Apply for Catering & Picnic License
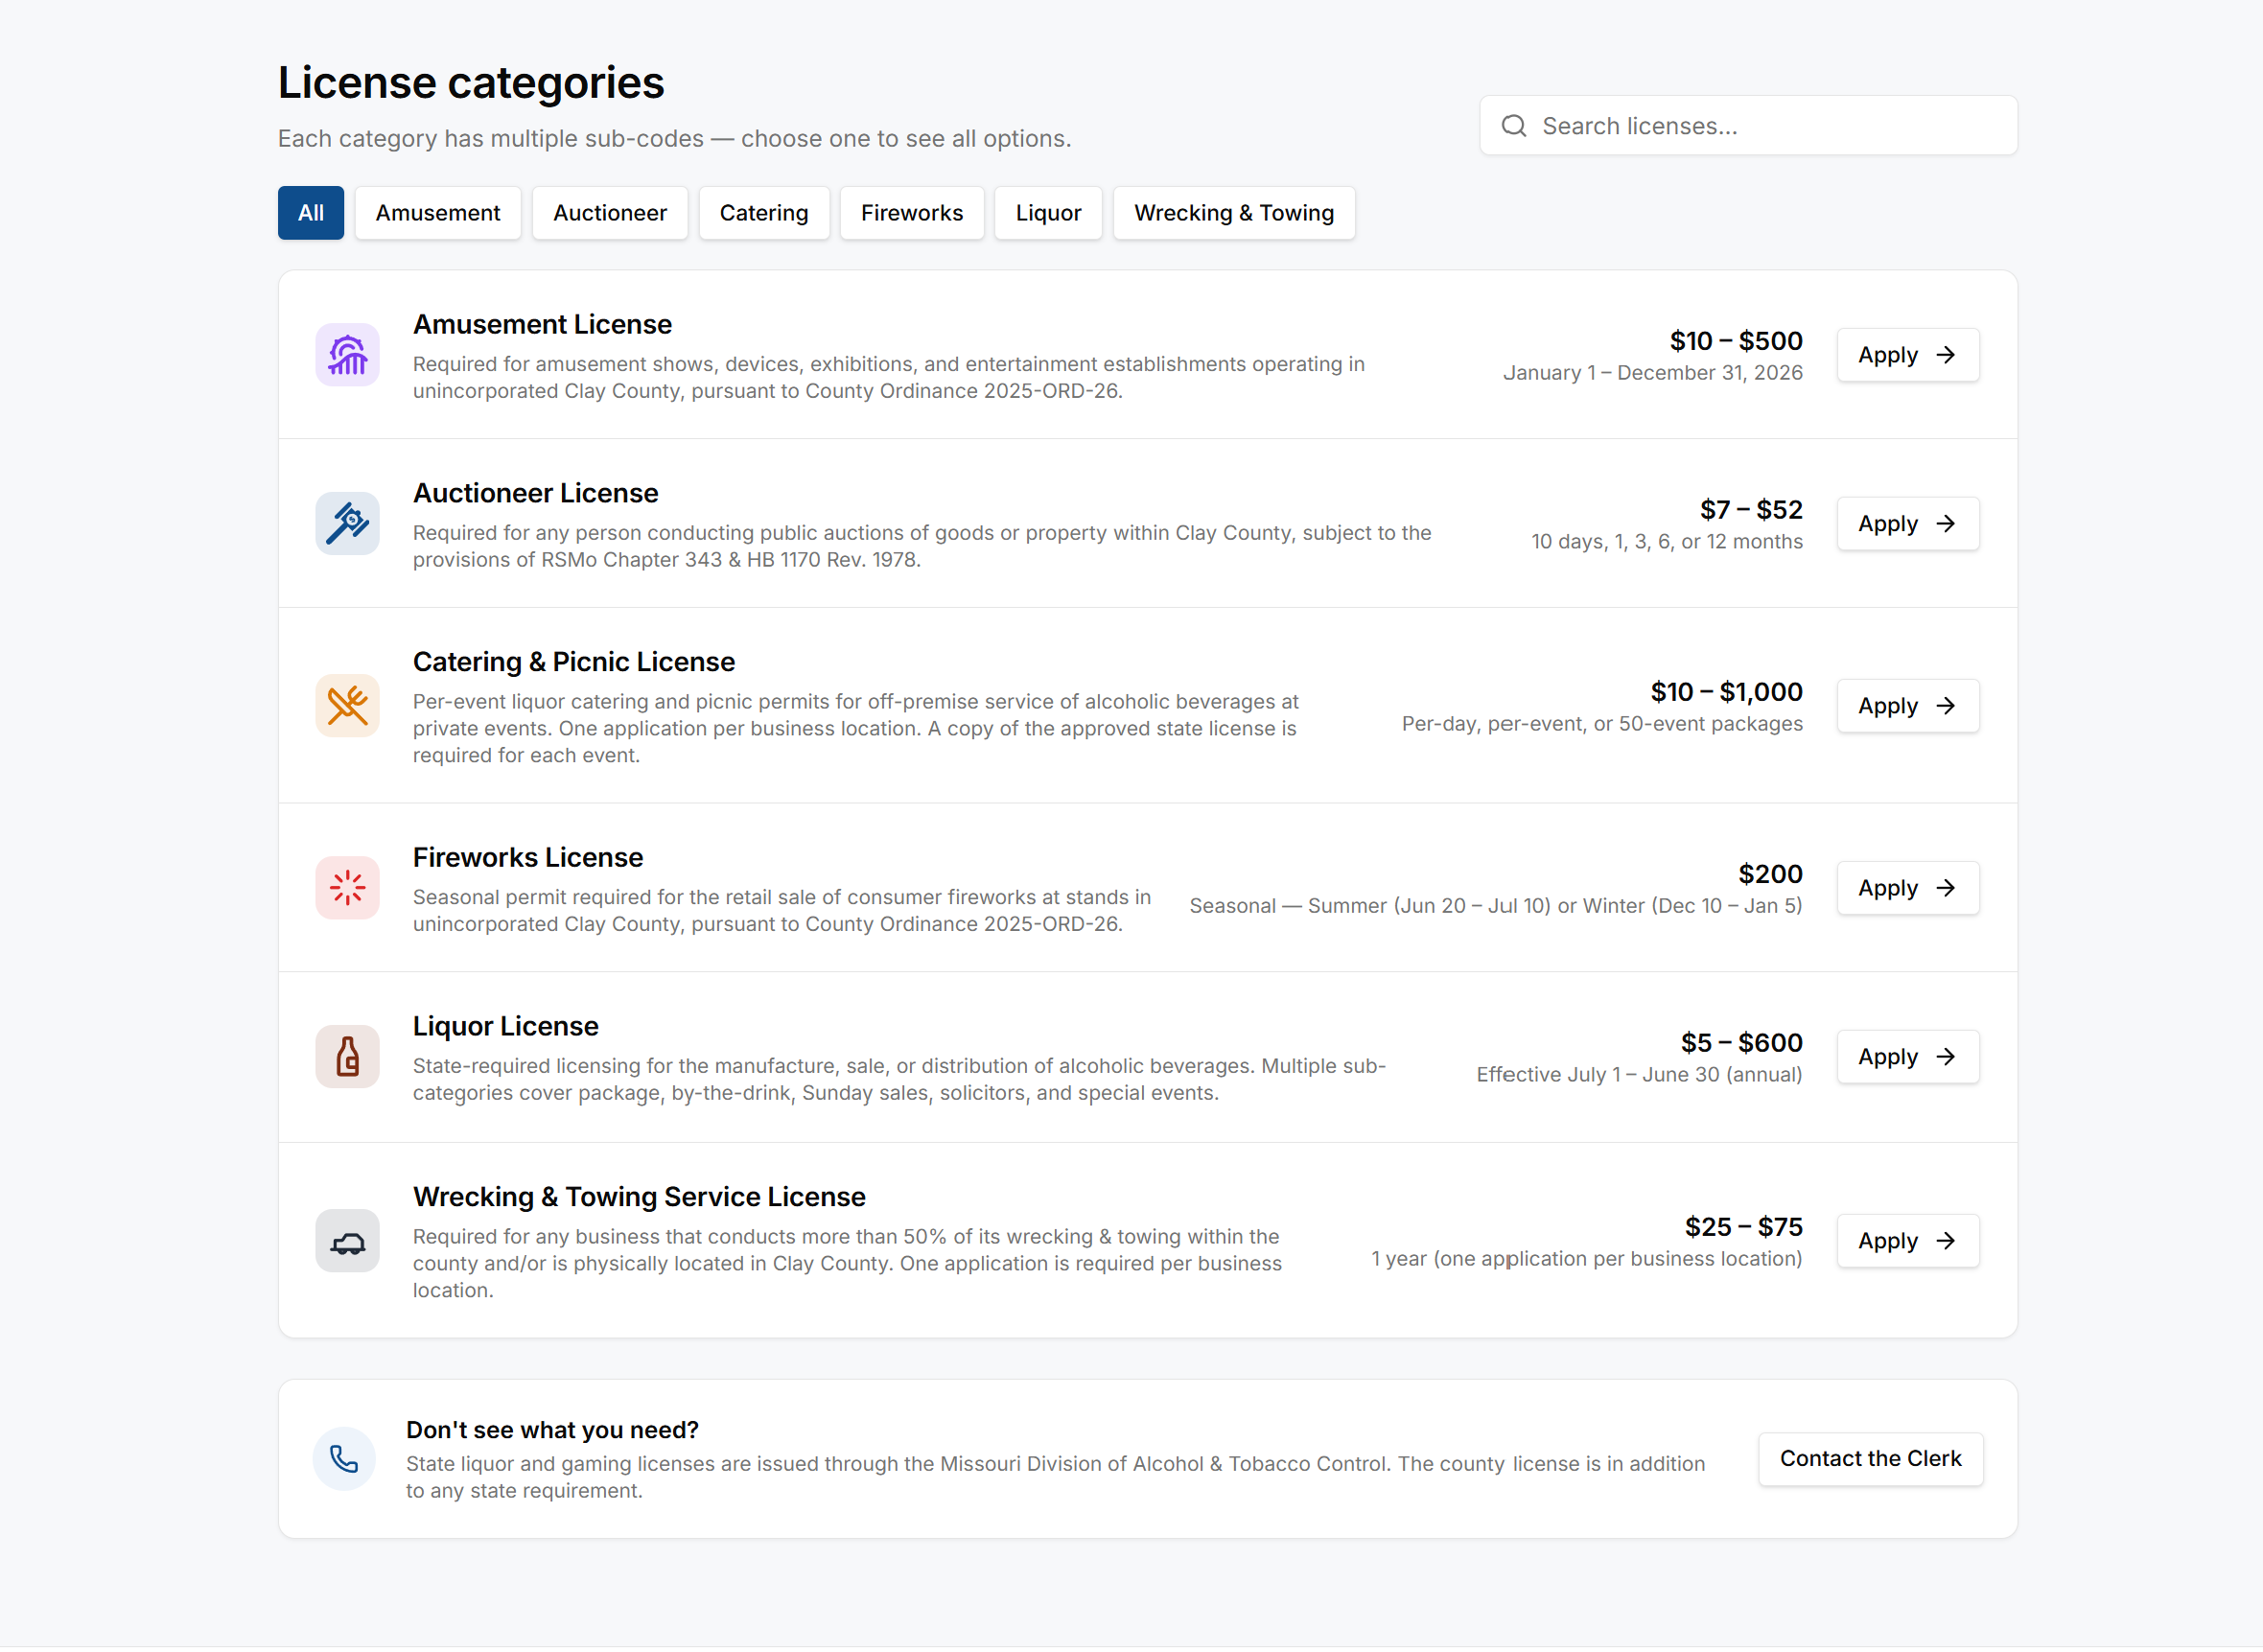The image size is (2263, 1652). (1908, 706)
